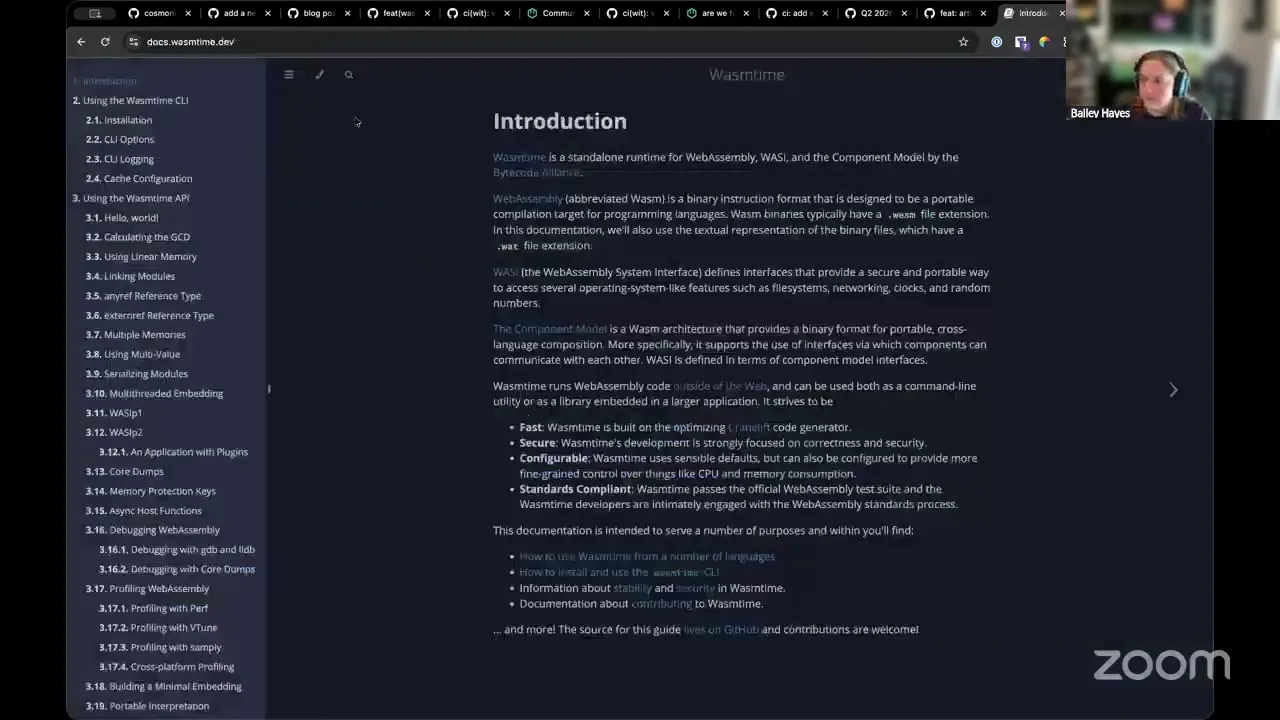Toggle the sidebar with the hamburger icon
Viewport: 1280px width, 720px height.
pyautogui.click(x=289, y=74)
